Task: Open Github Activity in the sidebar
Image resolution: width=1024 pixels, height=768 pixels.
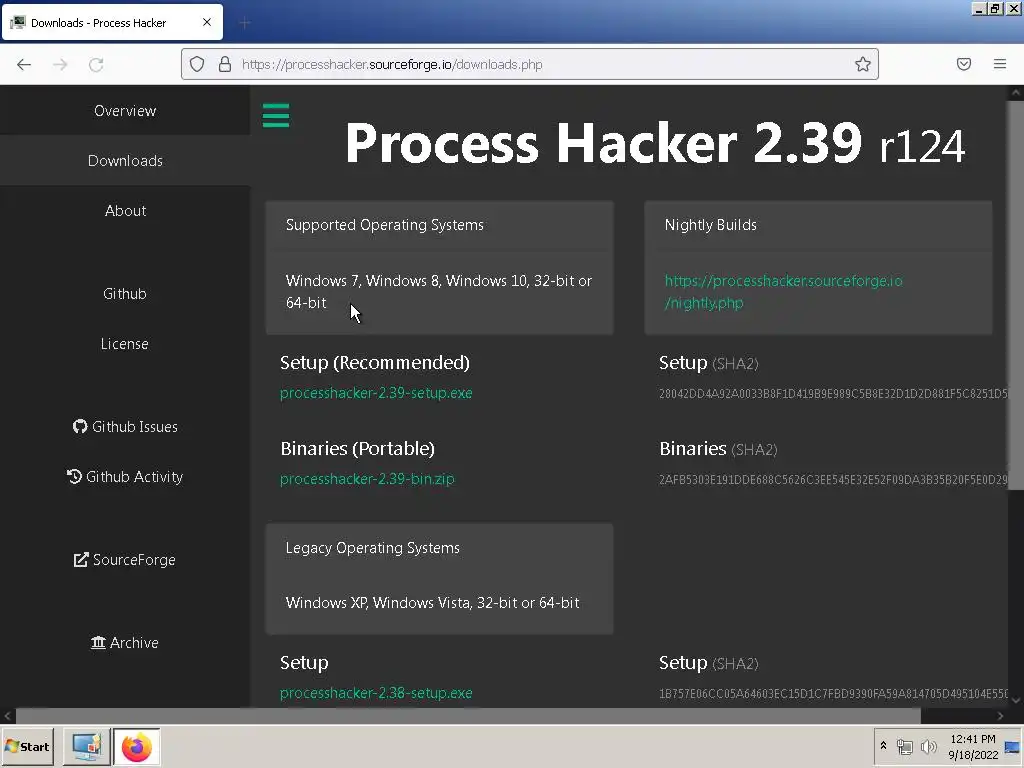Action: click(125, 477)
